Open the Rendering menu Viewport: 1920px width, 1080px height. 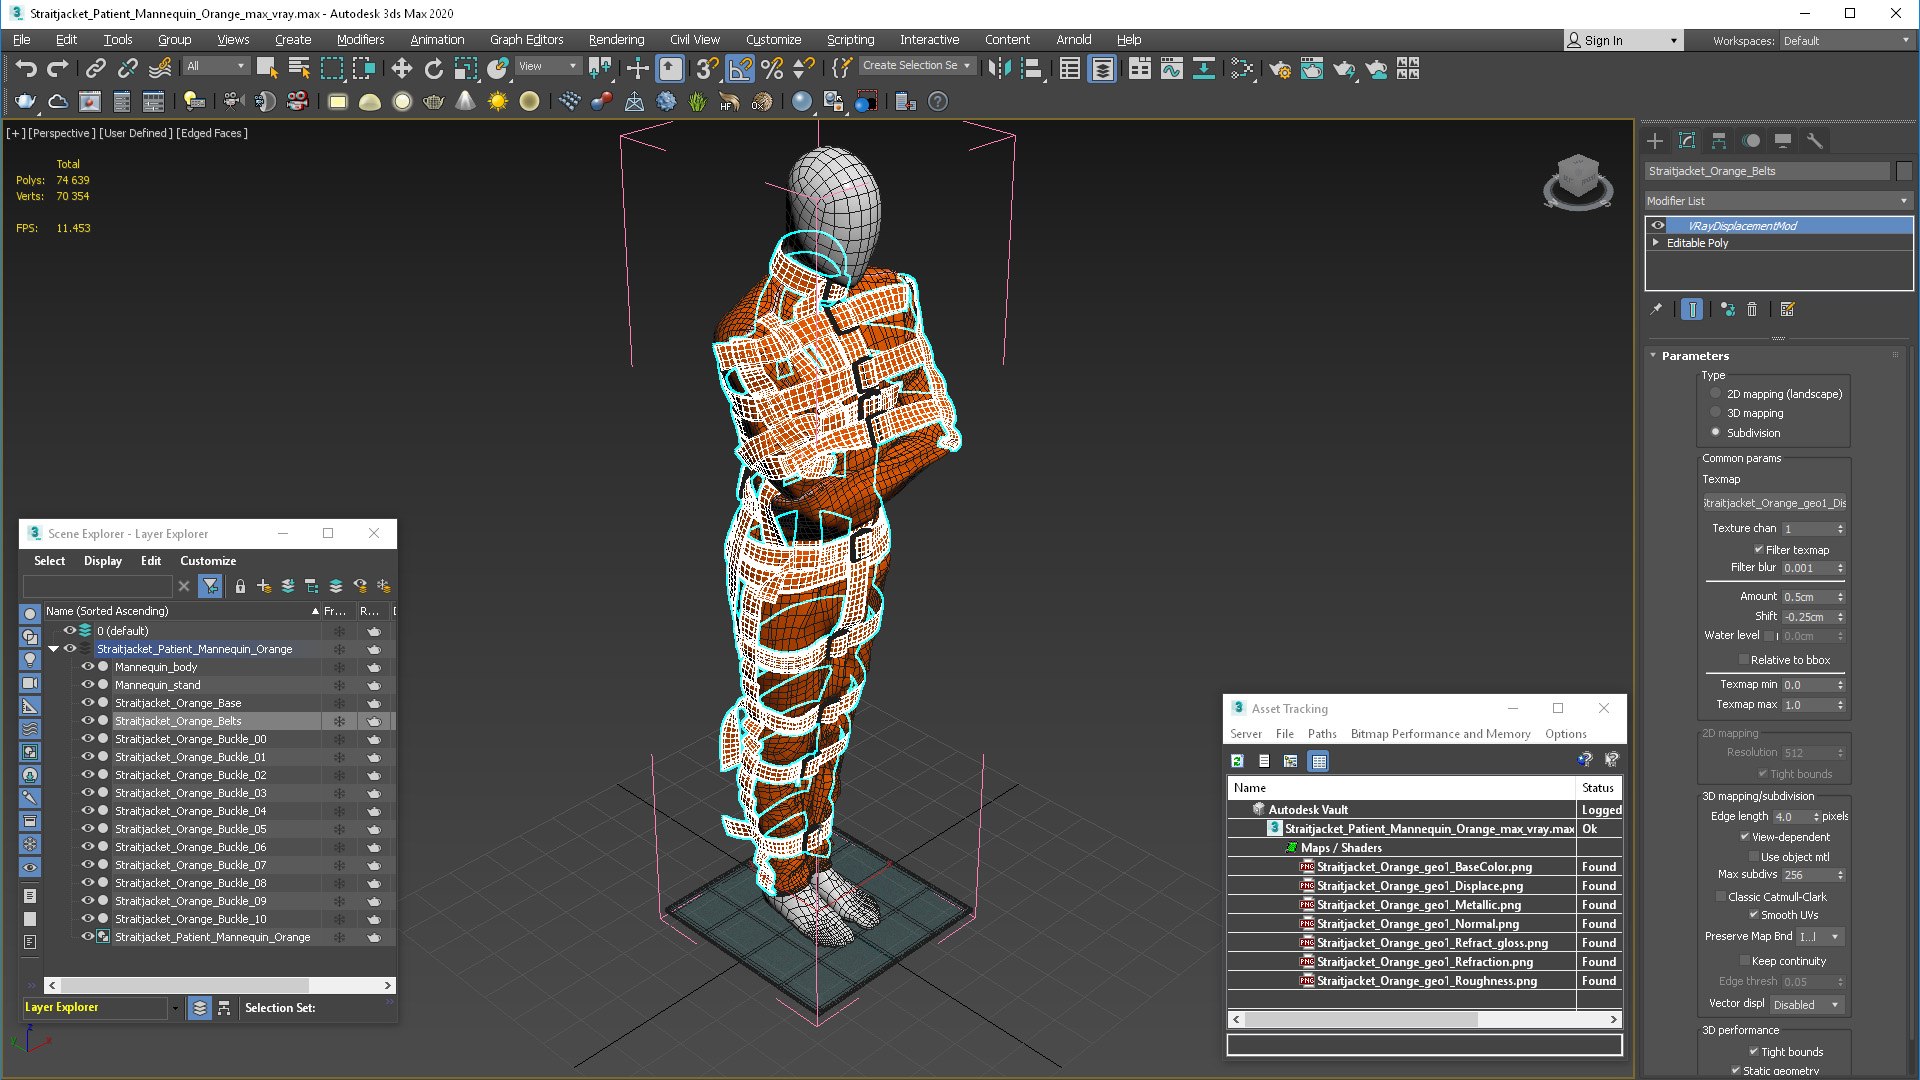pyautogui.click(x=616, y=40)
